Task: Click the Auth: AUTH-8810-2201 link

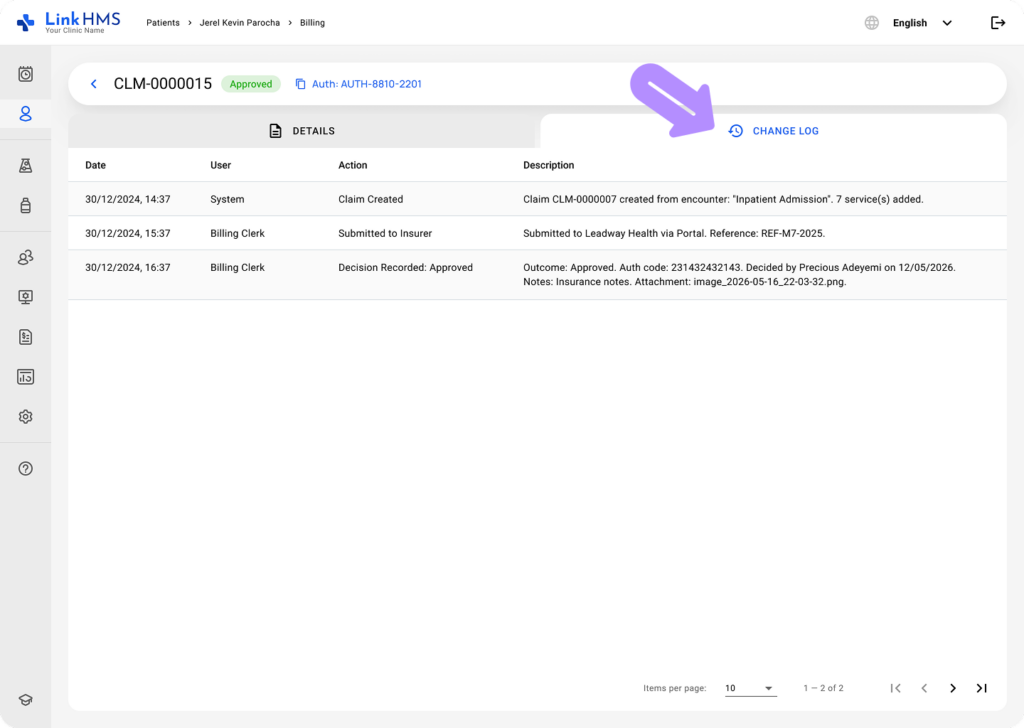Action: pyautogui.click(x=366, y=84)
